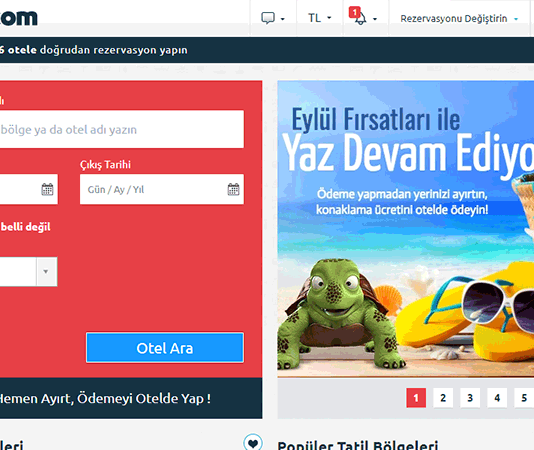Image resolution: width=534 pixels, height=450 pixels.
Task: Jump to banner slide 5
Action: pos(524,398)
